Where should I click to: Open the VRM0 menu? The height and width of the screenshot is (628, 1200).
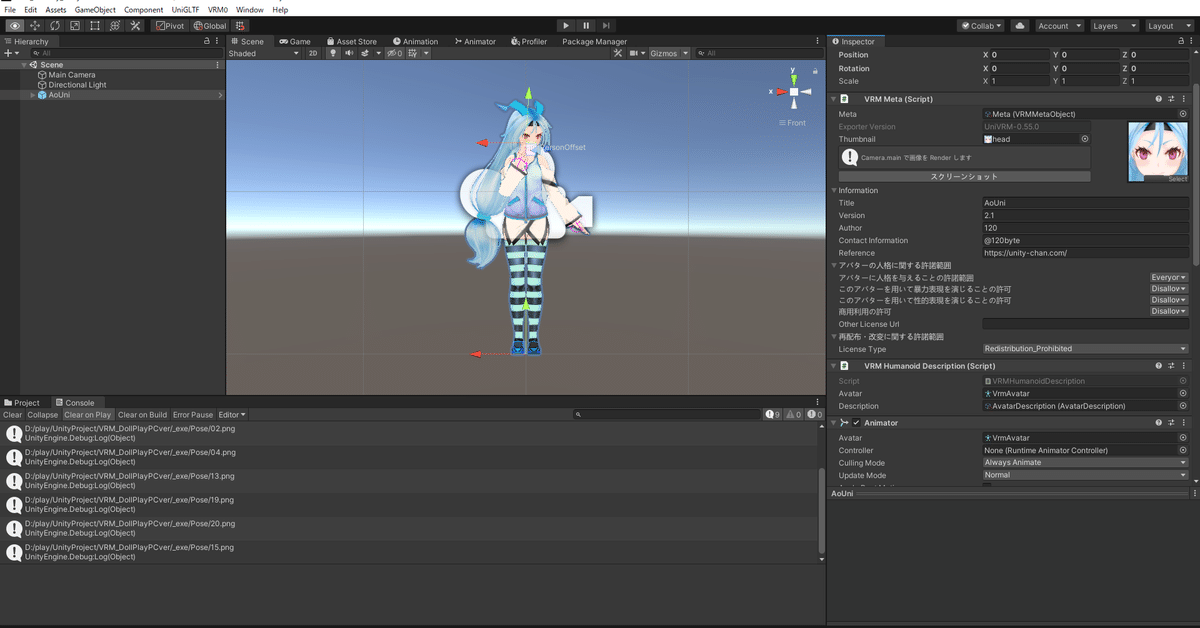pos(218,9)
